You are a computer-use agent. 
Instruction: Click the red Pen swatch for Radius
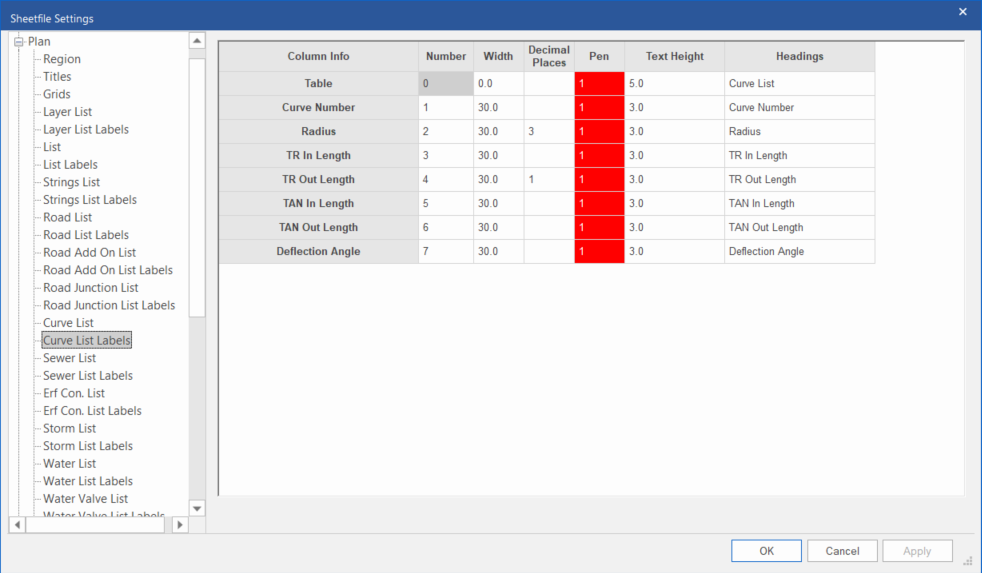coord(599,132)
